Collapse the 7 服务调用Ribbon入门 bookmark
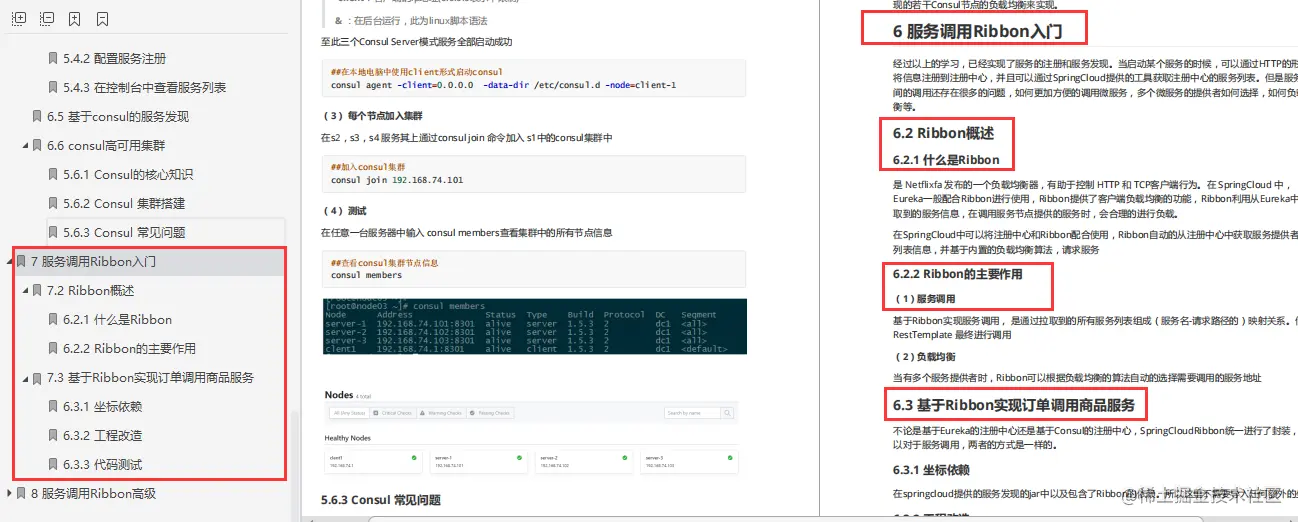Image resolution: width=1298 pixels, height=522 pixels. coord(9,262)
